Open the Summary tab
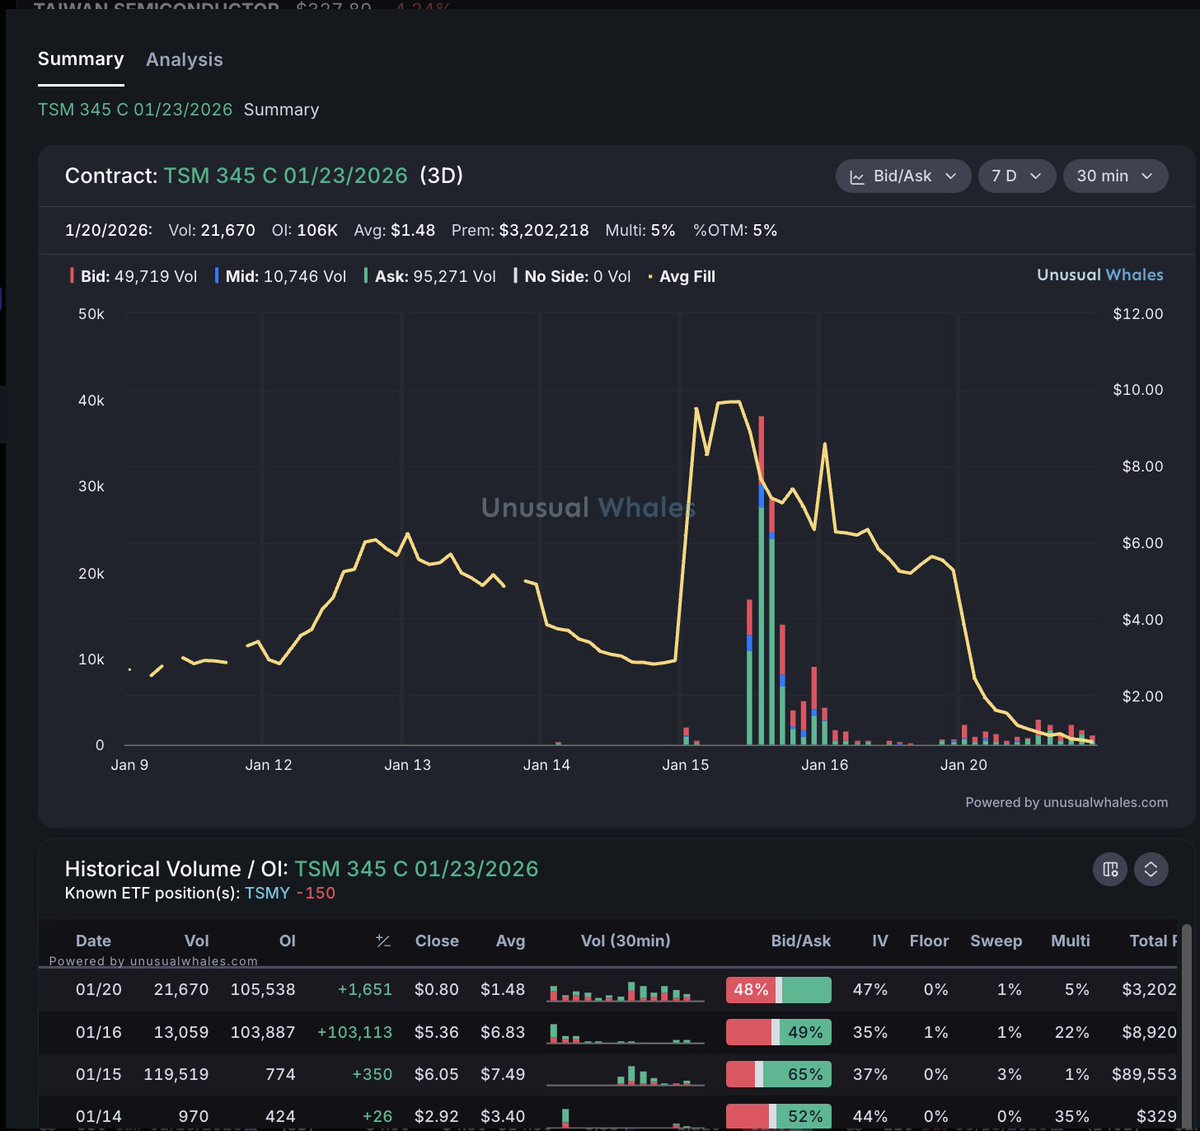This screenshot has height=1131, width=1200. pos(81,59)
